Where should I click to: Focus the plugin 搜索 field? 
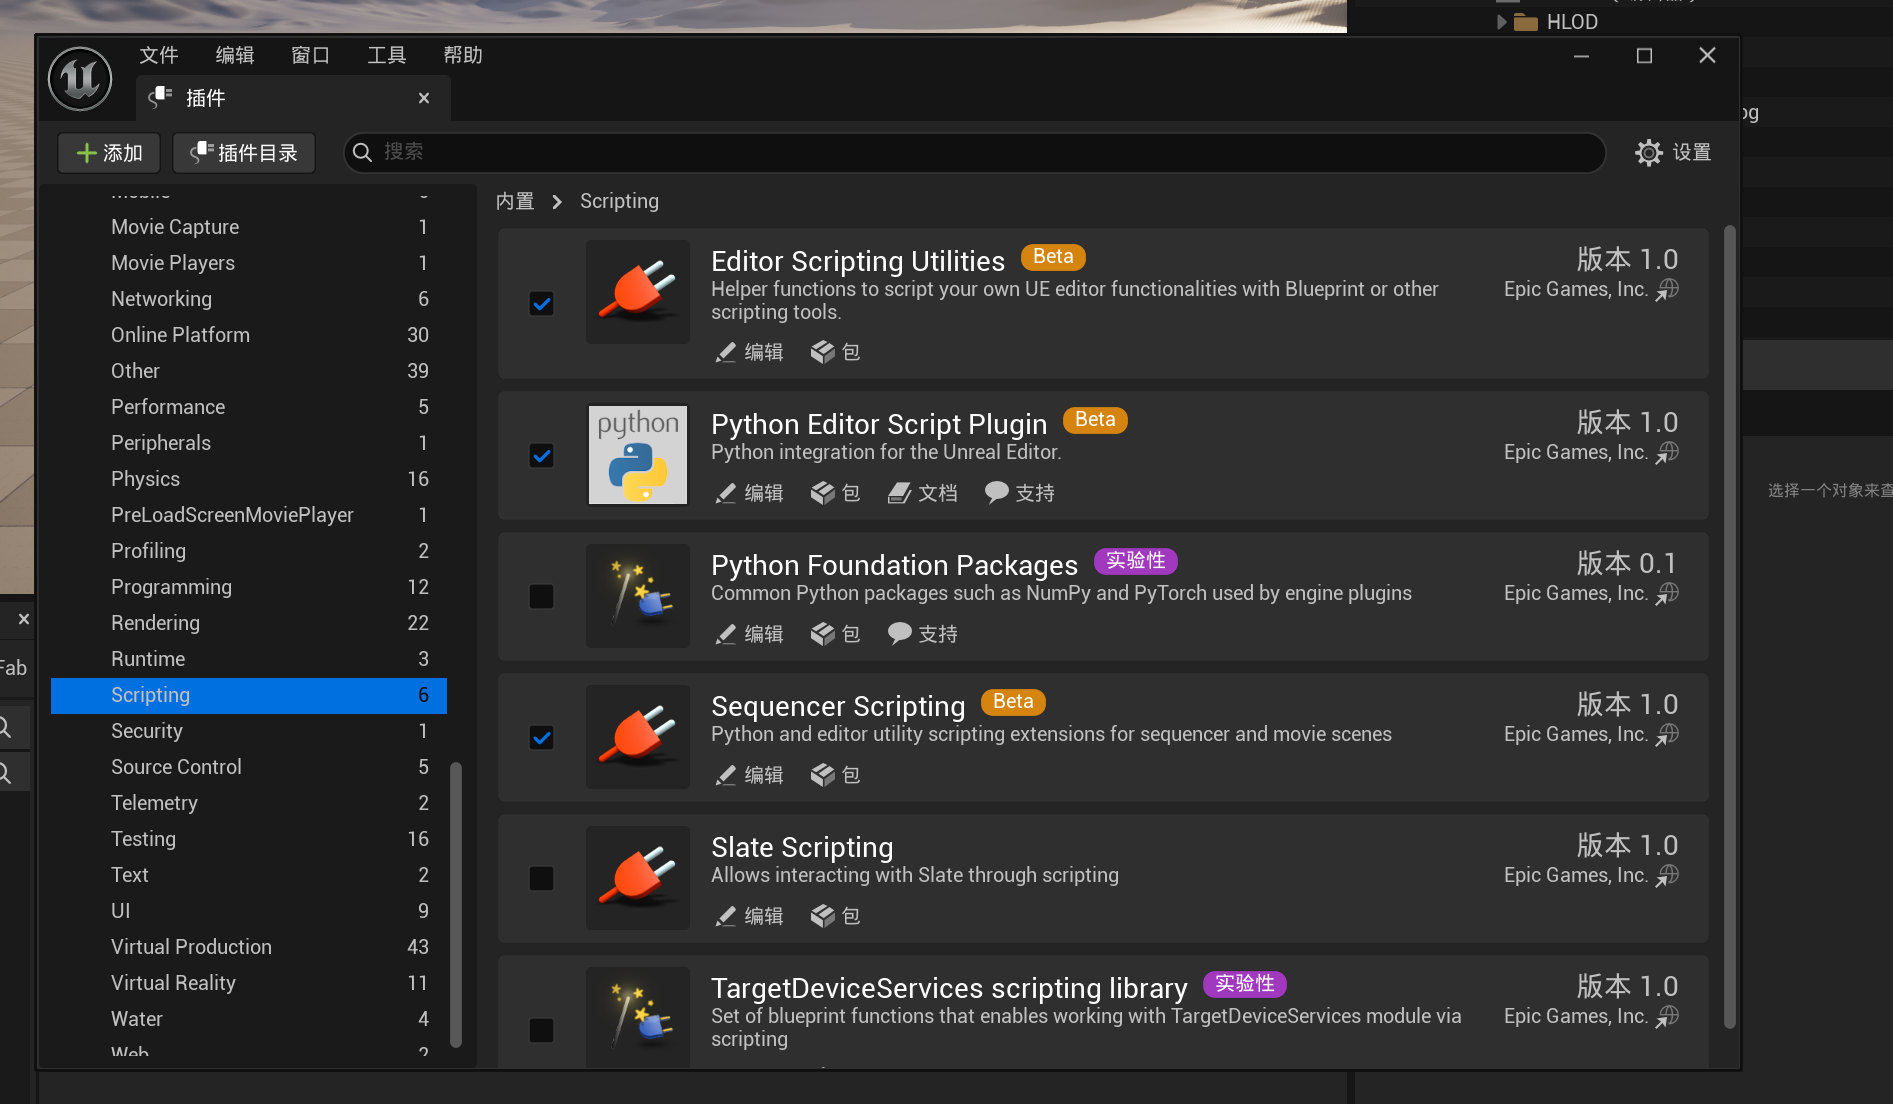[x=975, y=152]
